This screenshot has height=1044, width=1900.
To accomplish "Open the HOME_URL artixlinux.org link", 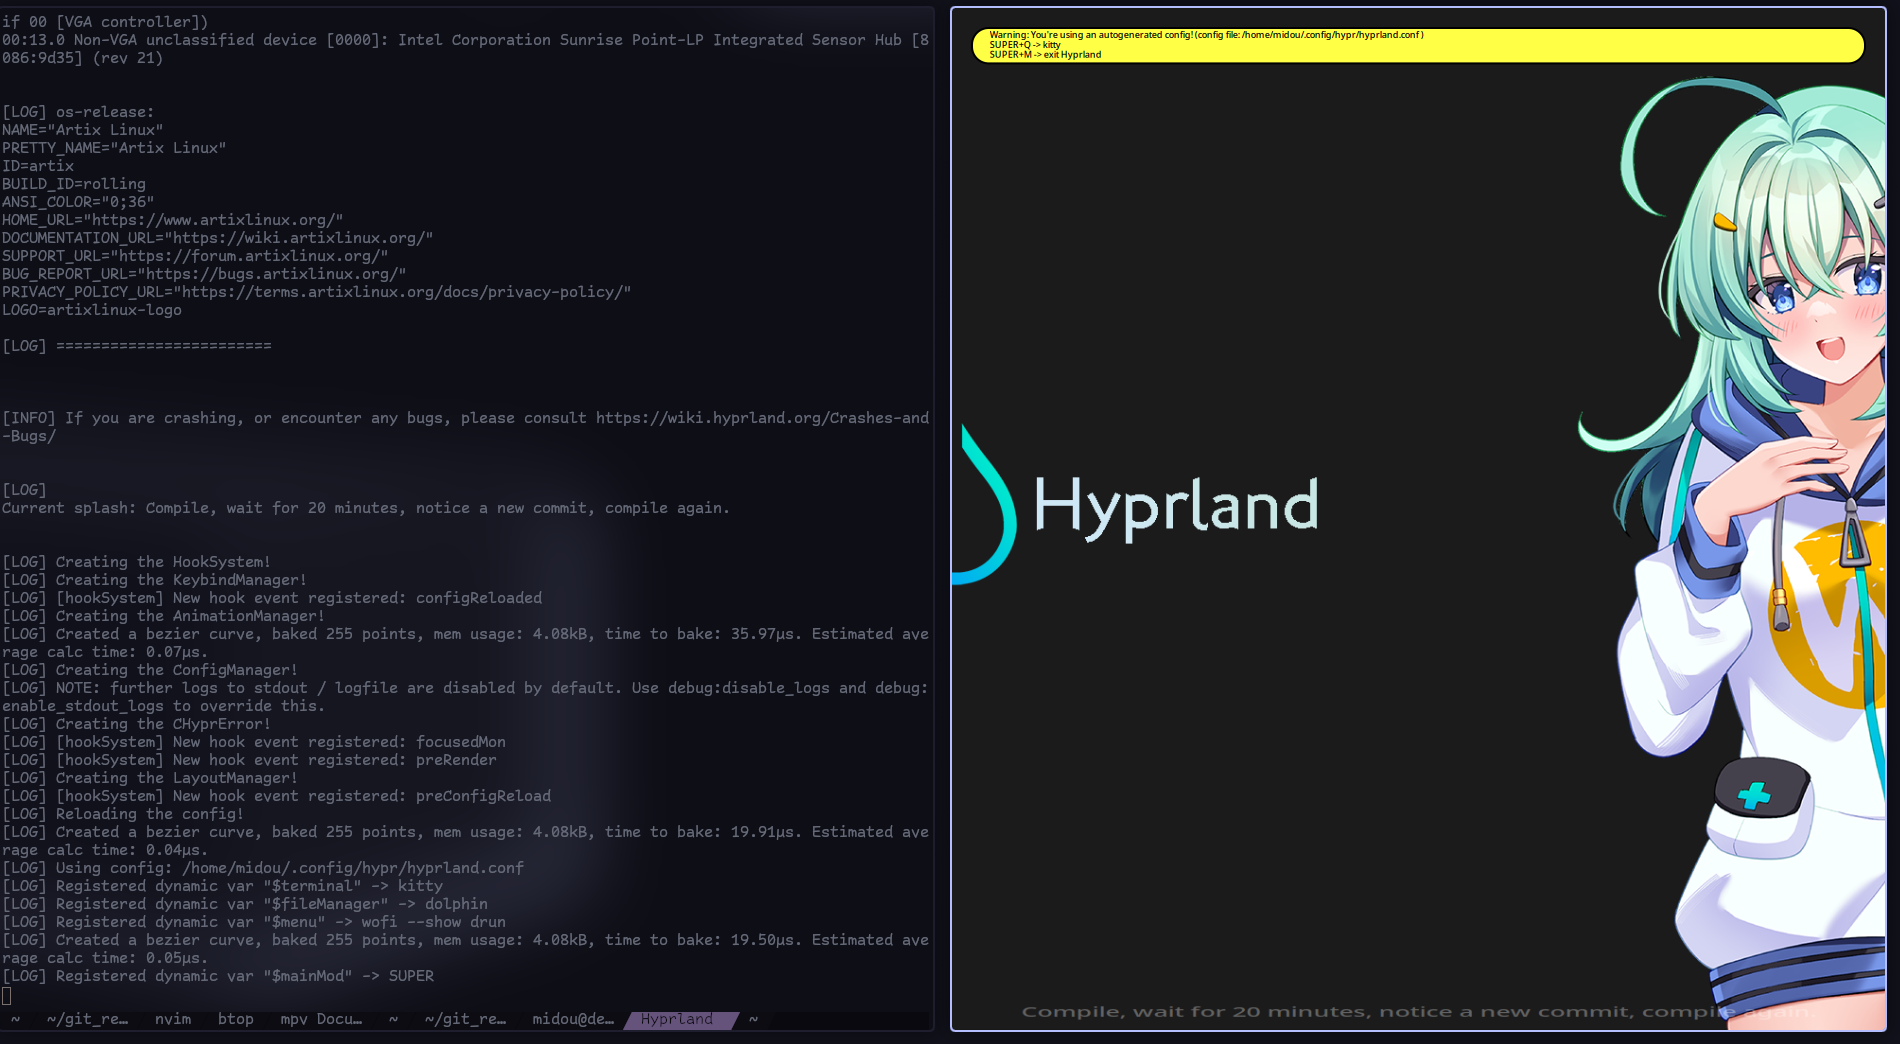I will click(213, 220).
